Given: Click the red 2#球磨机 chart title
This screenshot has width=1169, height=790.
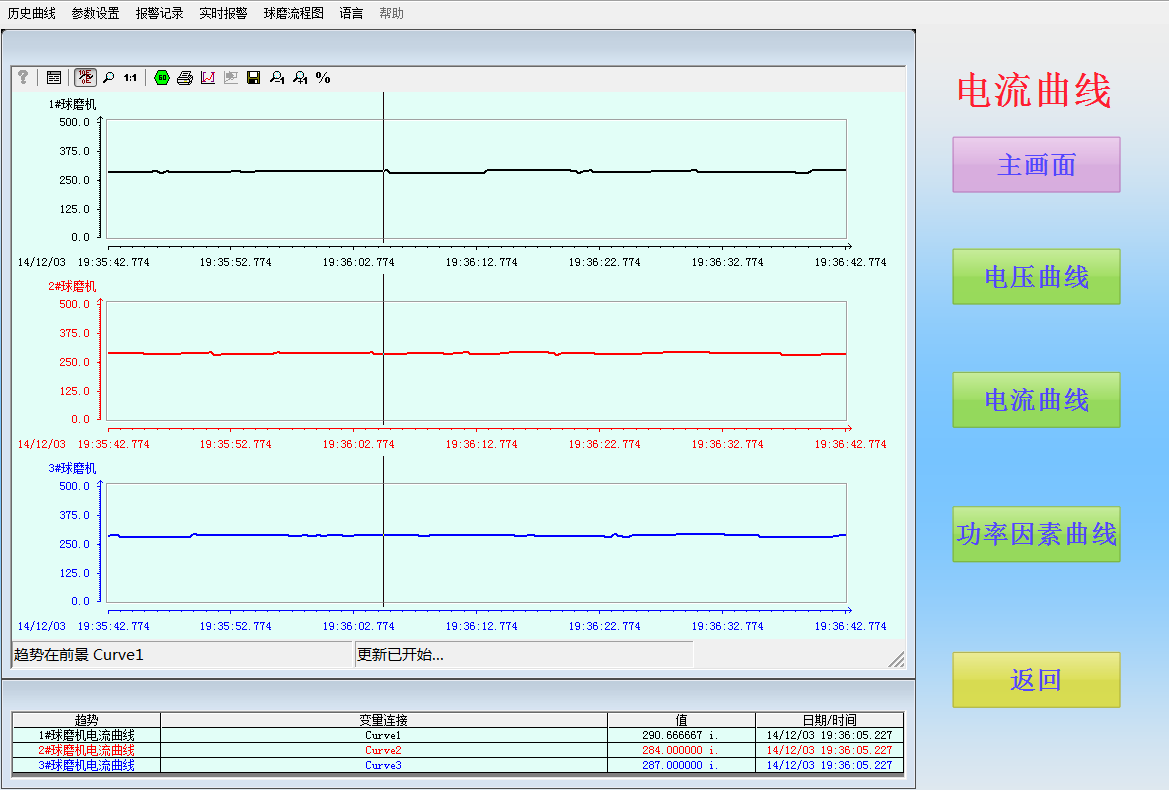Looking at the screenshot, I should click(72, 286).
